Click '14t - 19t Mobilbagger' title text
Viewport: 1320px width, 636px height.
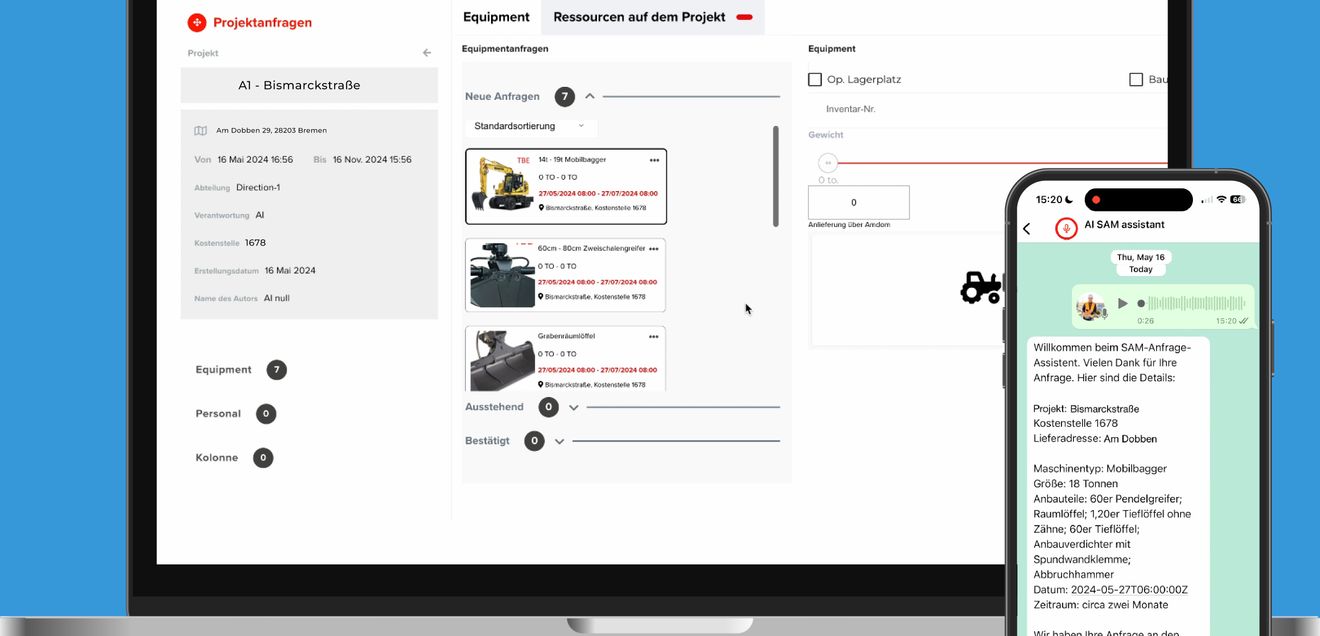click(572, 160)
